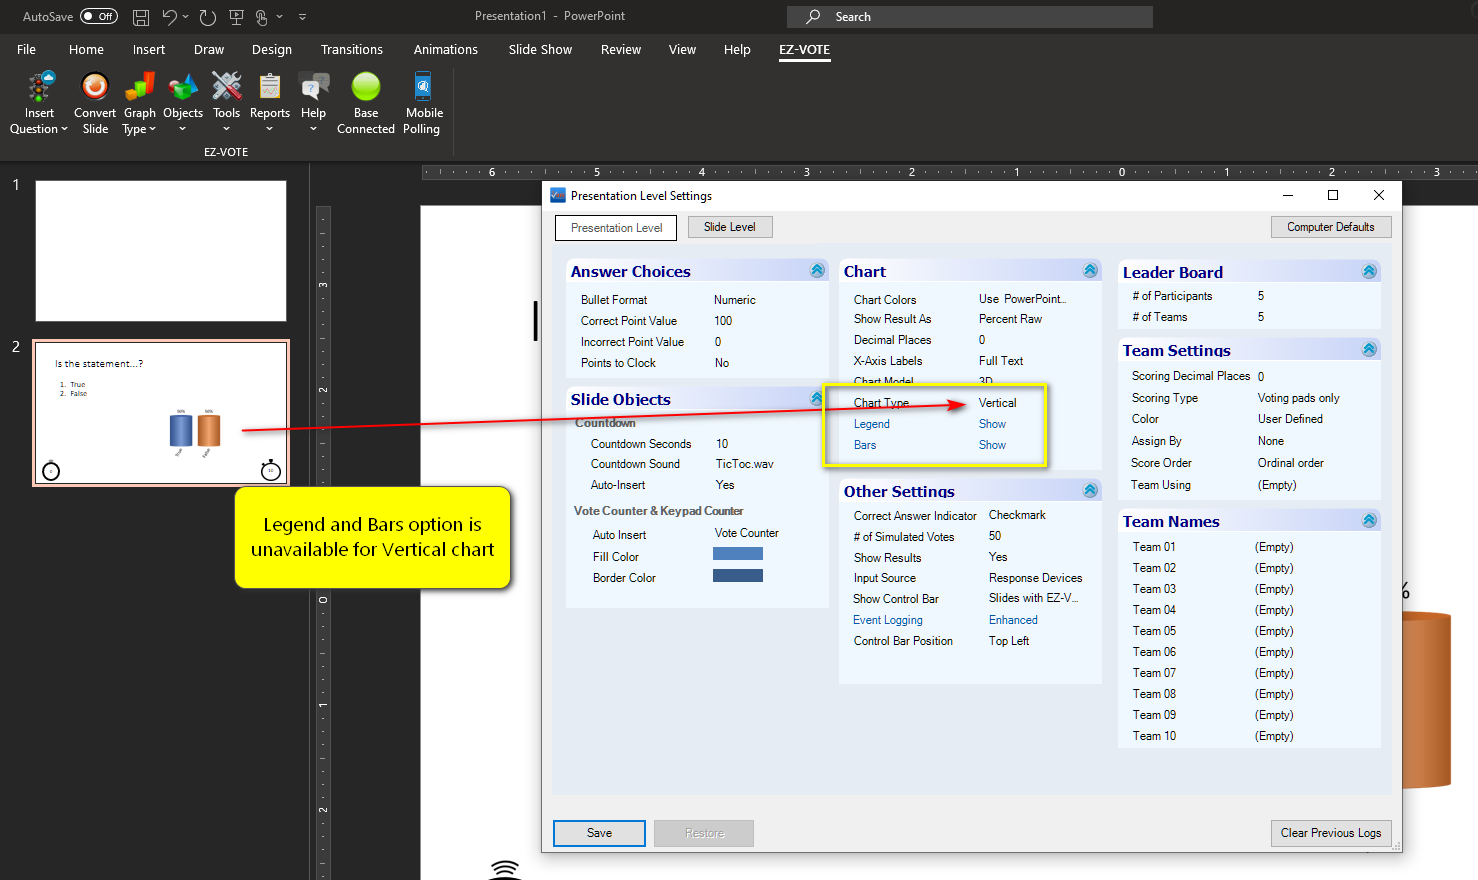Toggle AutoSave off switch
This screenshot has height=880, width=1478.
coord(99,17)
